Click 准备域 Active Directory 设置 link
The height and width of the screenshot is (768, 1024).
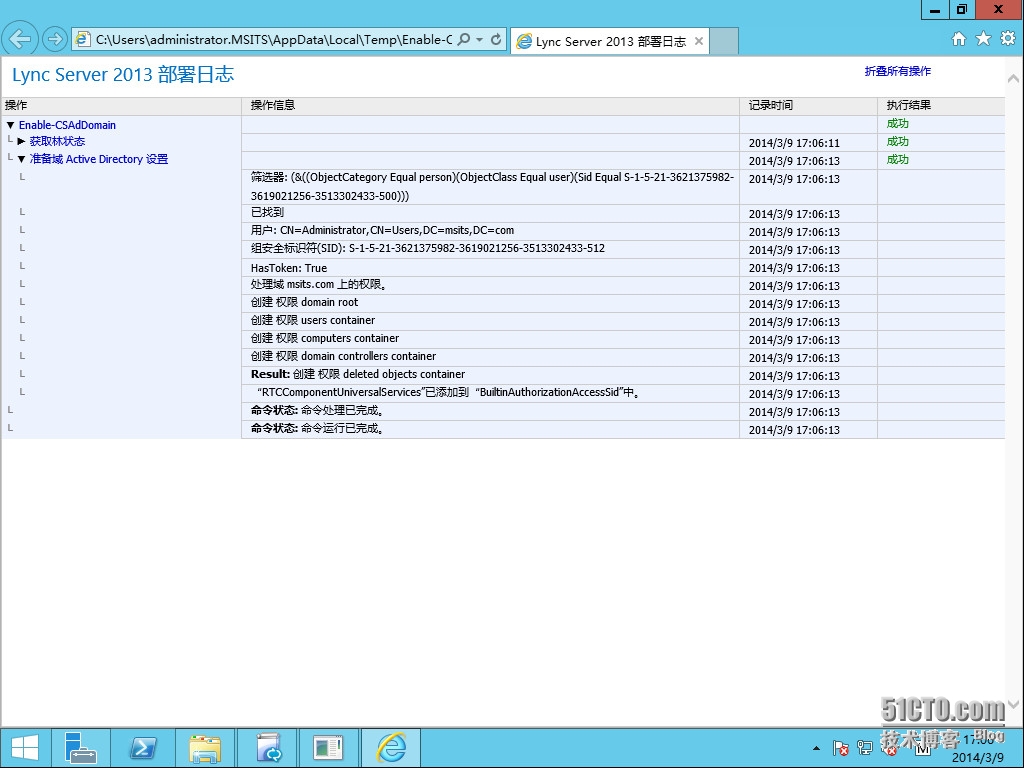(x=99, y=159)
